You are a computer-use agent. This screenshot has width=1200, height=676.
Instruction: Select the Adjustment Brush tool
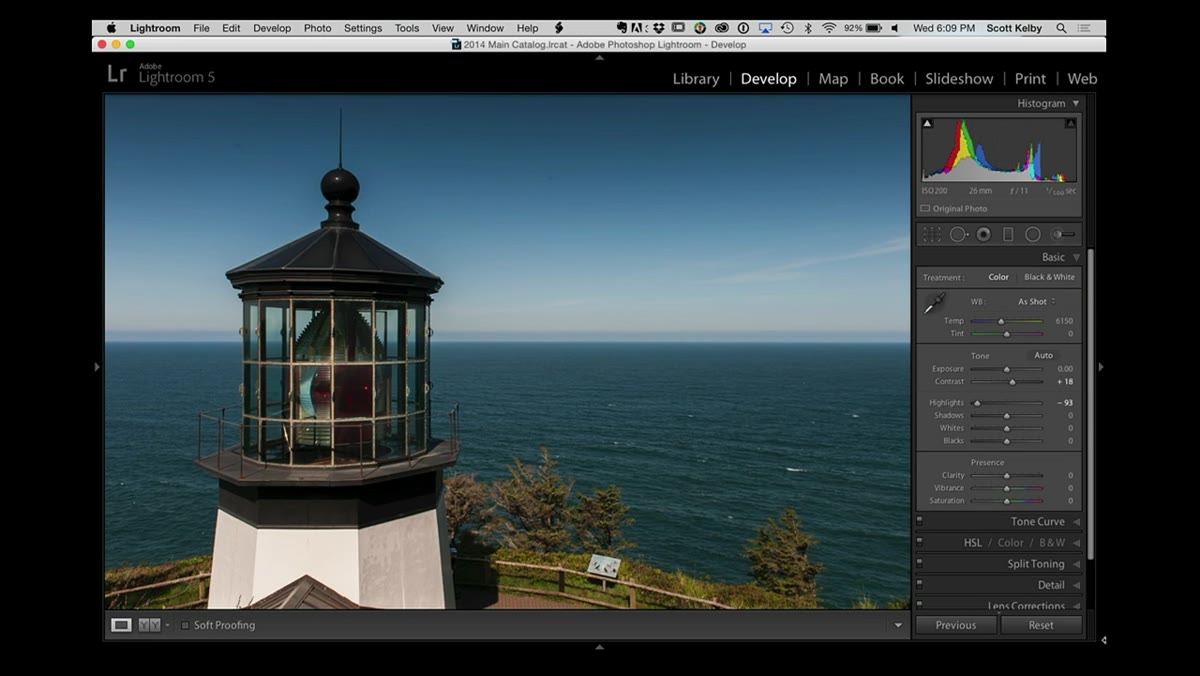1064,234
